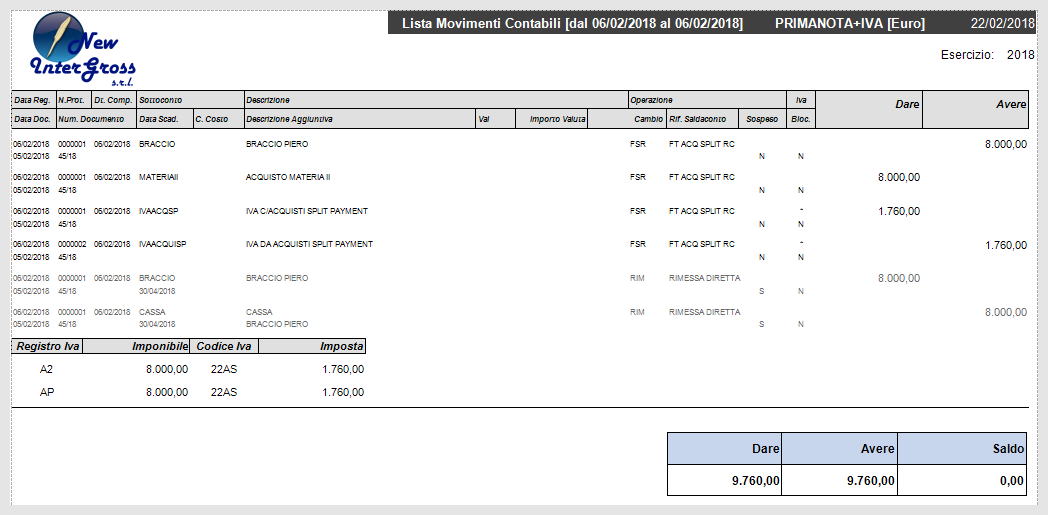This screenshot has width=1048, height=515.
Task: Select the 'IVAACQUISP' sottoconto entry
Action: click(162, 244)
